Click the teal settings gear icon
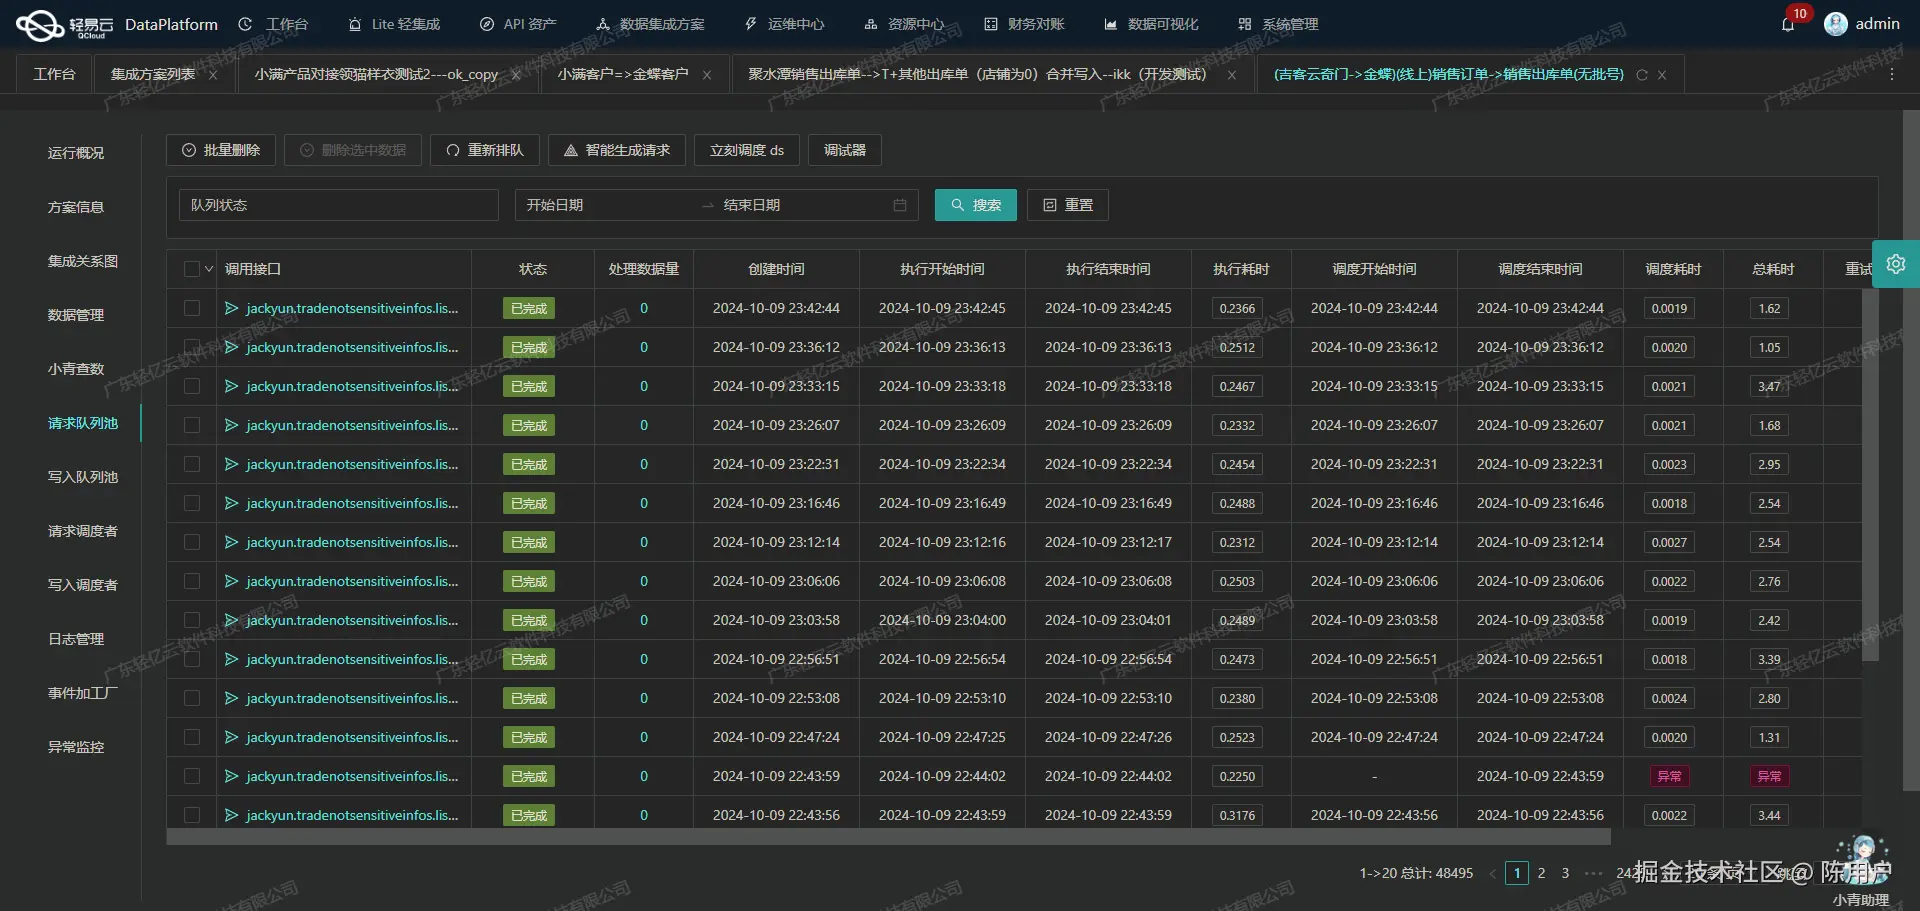Viewport: 1920px width, 911px height. 1896,264
